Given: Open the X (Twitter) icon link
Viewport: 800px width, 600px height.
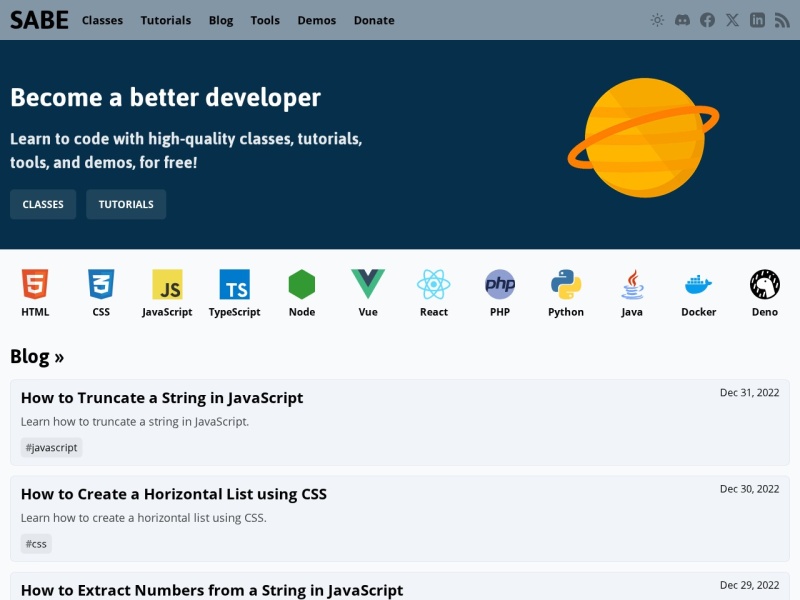Looking at the screenshot, I should click(732, 20).
